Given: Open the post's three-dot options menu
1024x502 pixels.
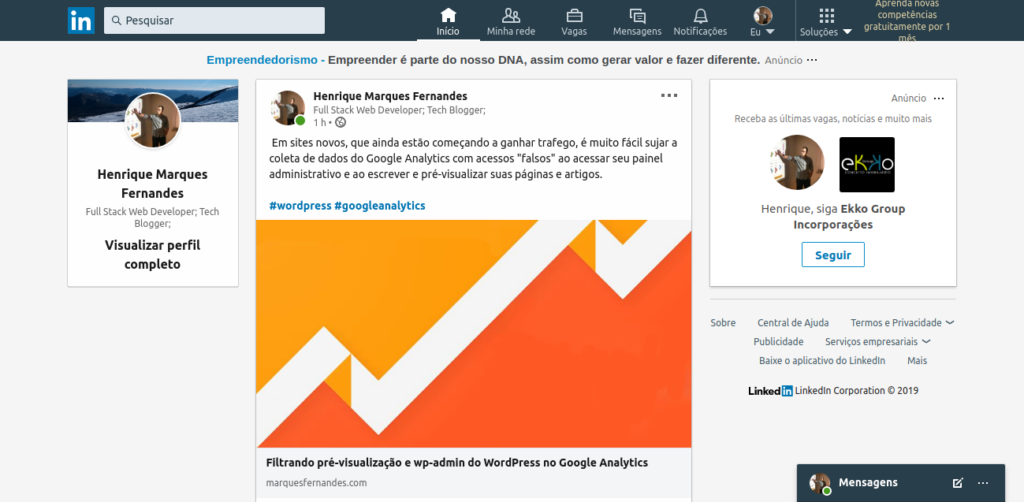Looking at the screenshot, I should [669, 95].
